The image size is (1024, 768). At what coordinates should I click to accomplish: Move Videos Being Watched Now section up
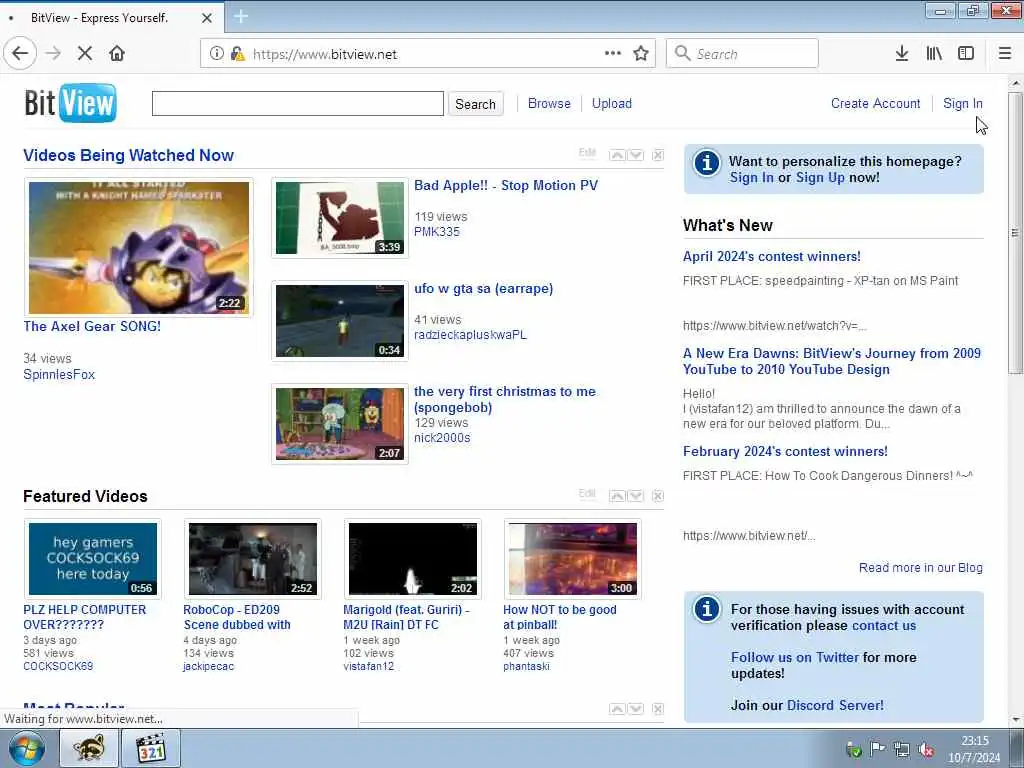tap(617, 155)
